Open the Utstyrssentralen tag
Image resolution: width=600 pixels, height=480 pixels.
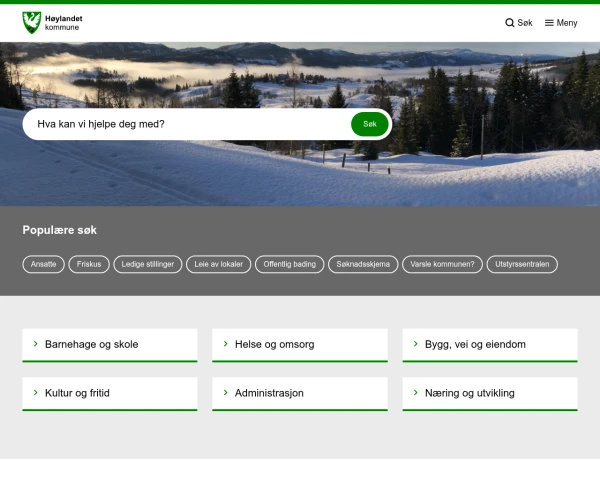point(522,265)
